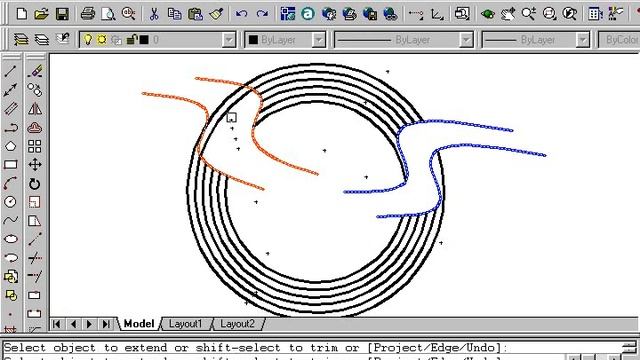Jump to last layout tab arrow
The image size is (640, 360).
coord(106,324)
